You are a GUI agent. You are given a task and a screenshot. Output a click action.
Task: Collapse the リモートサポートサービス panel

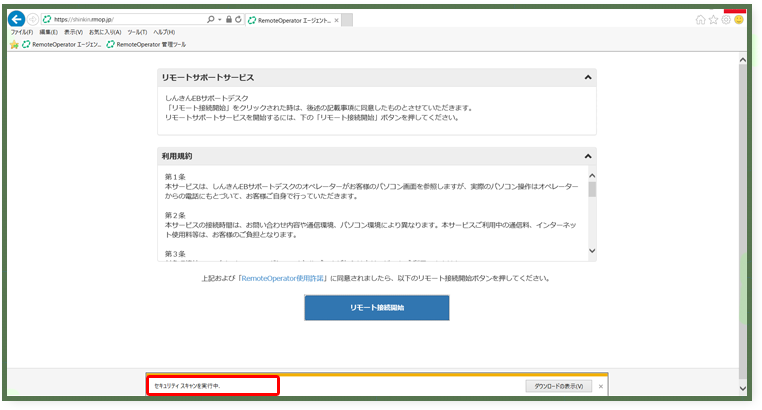click(x=588, y=77)
